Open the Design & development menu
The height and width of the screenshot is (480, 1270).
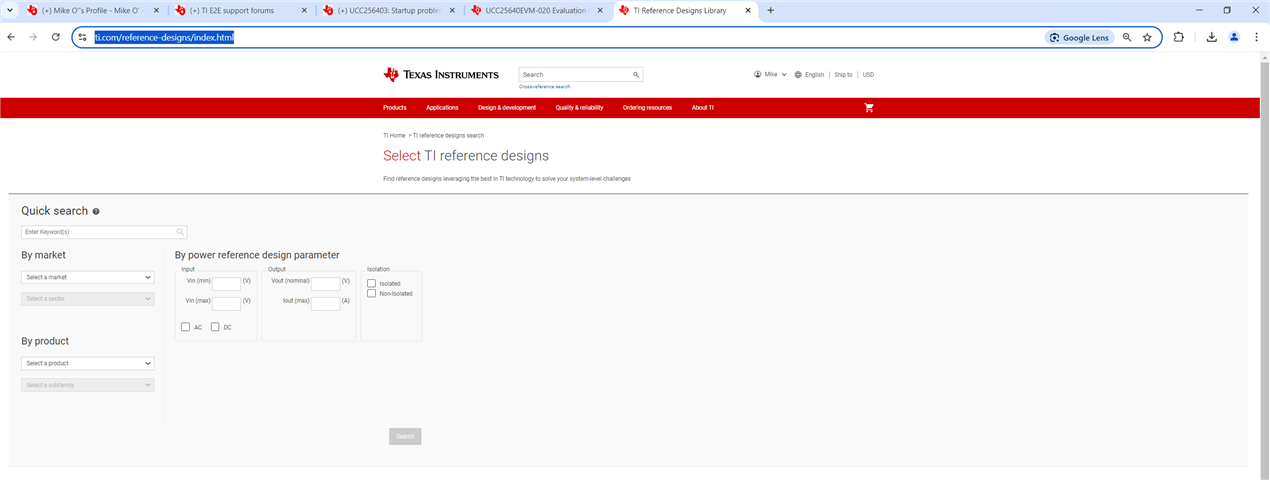pyautogui.click(x=507, y=107)
